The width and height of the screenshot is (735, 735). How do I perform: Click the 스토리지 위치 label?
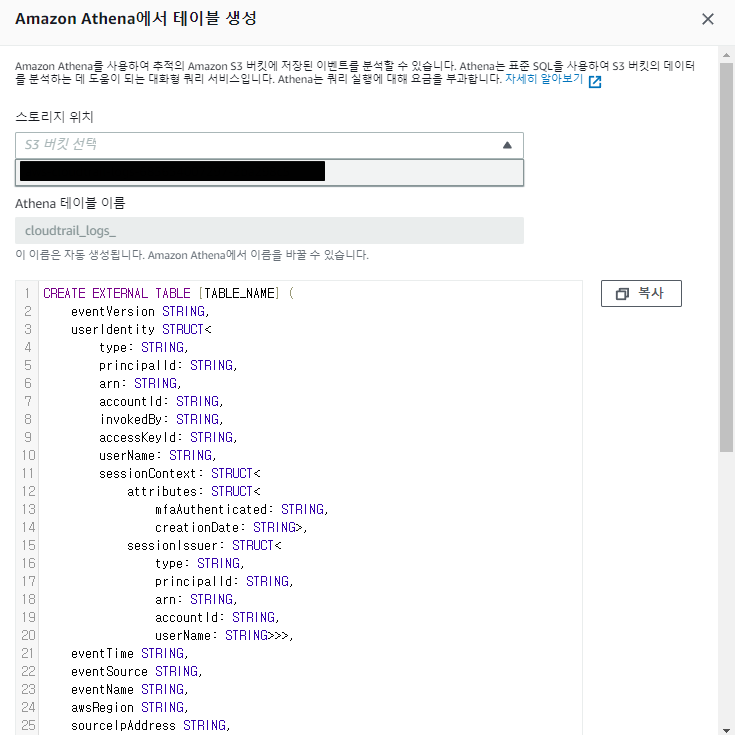click(54, 116)
